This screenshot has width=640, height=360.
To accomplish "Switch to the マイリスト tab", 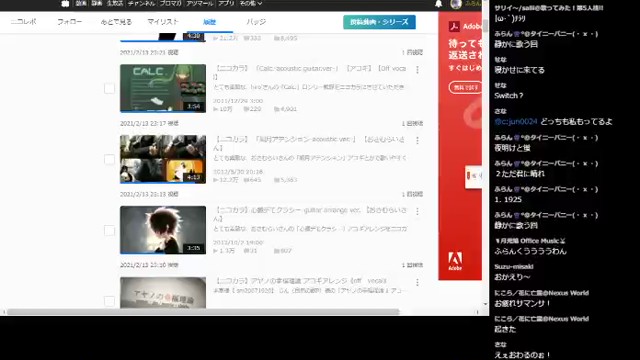I will [163, 22].
